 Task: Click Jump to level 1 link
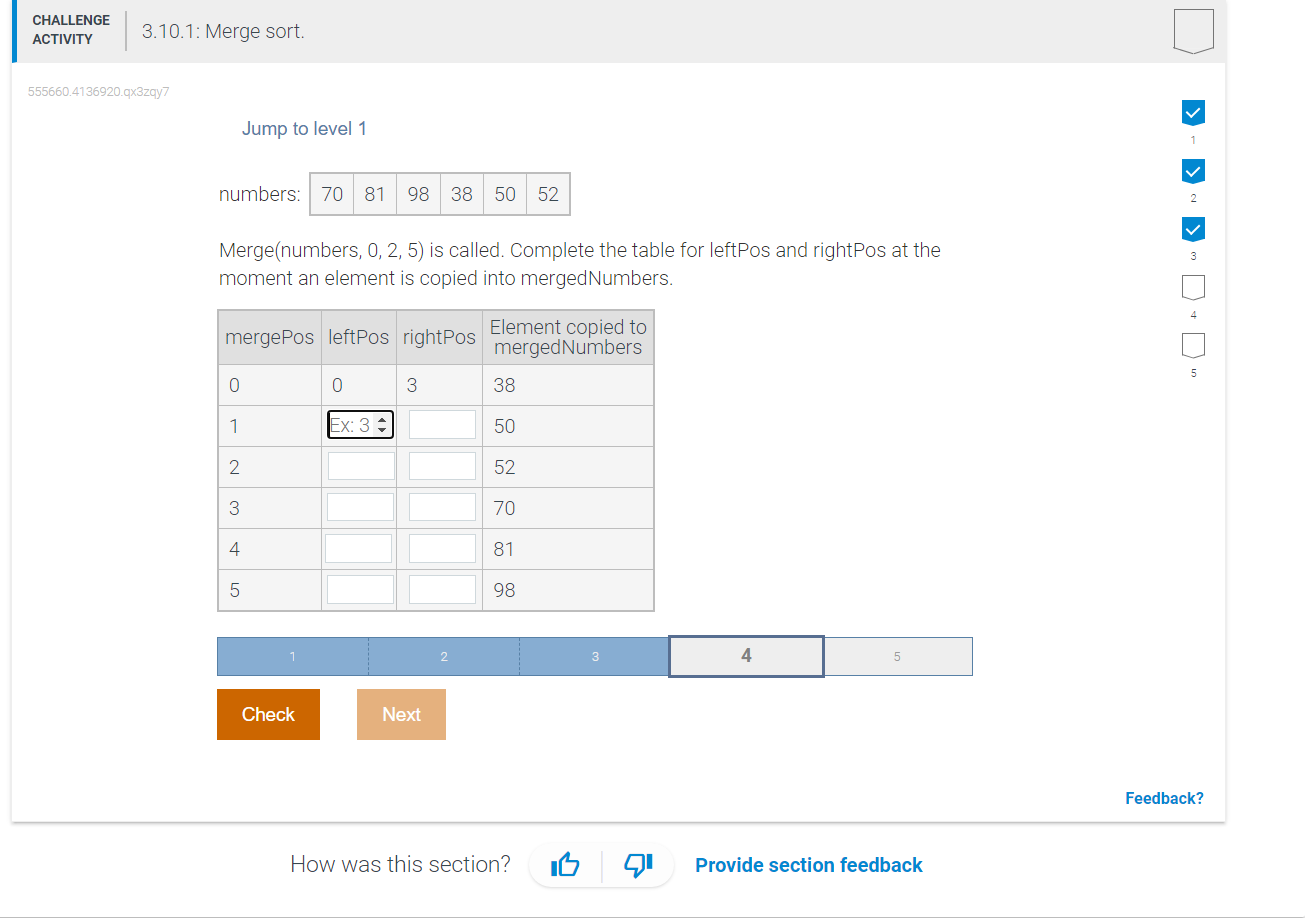304,129
